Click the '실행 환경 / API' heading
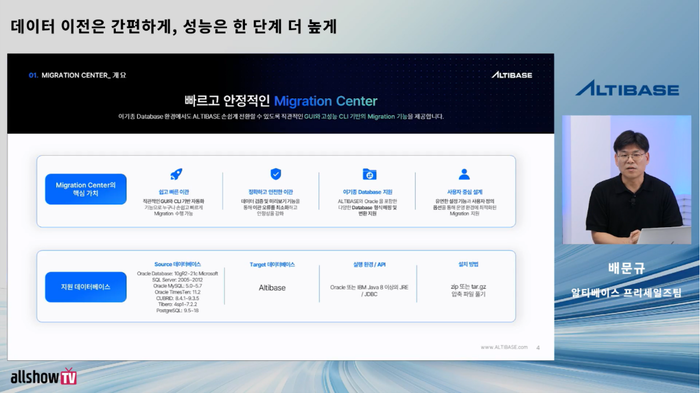The height and width of the screenshot is (393, 700). pyautogui.click(x=369, y=264)
